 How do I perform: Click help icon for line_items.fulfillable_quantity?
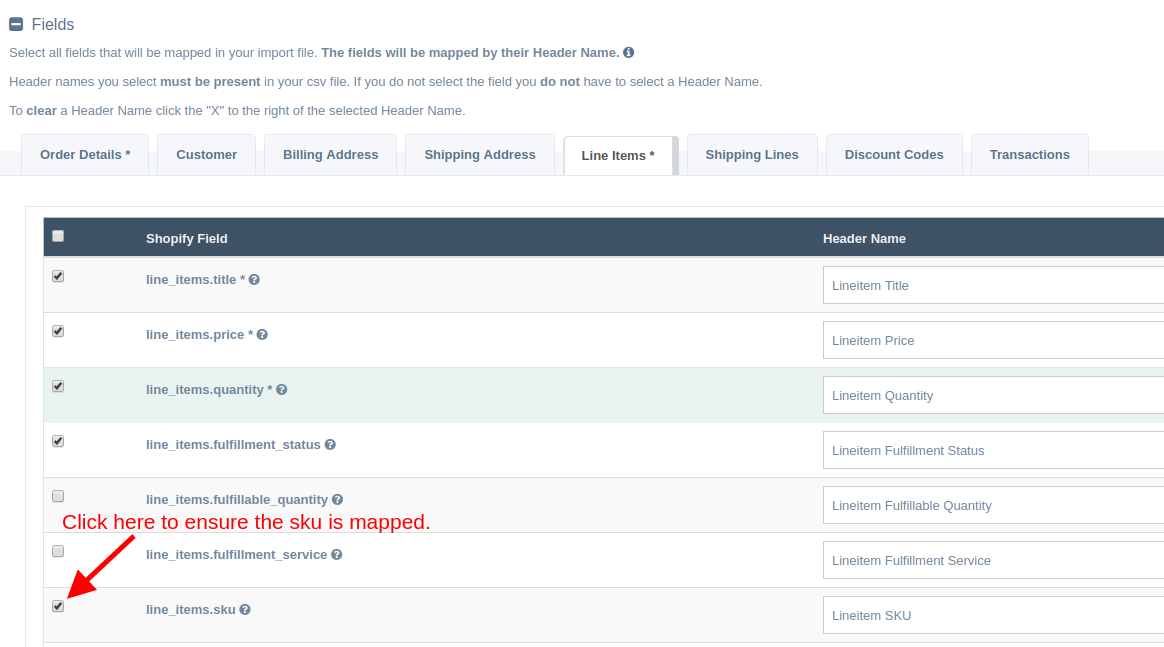pyautogui.click(x=338, y=500)
